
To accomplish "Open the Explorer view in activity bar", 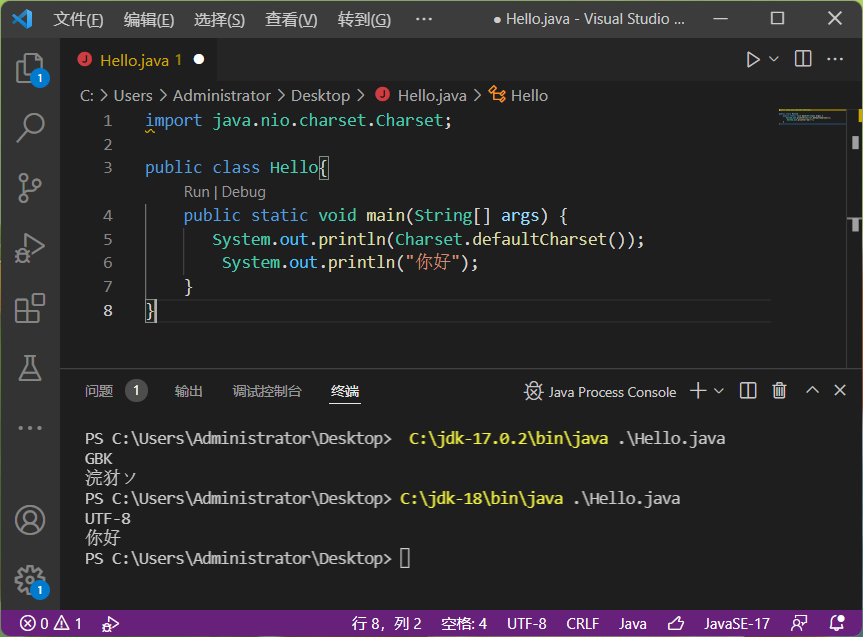I will click(30, 69).
